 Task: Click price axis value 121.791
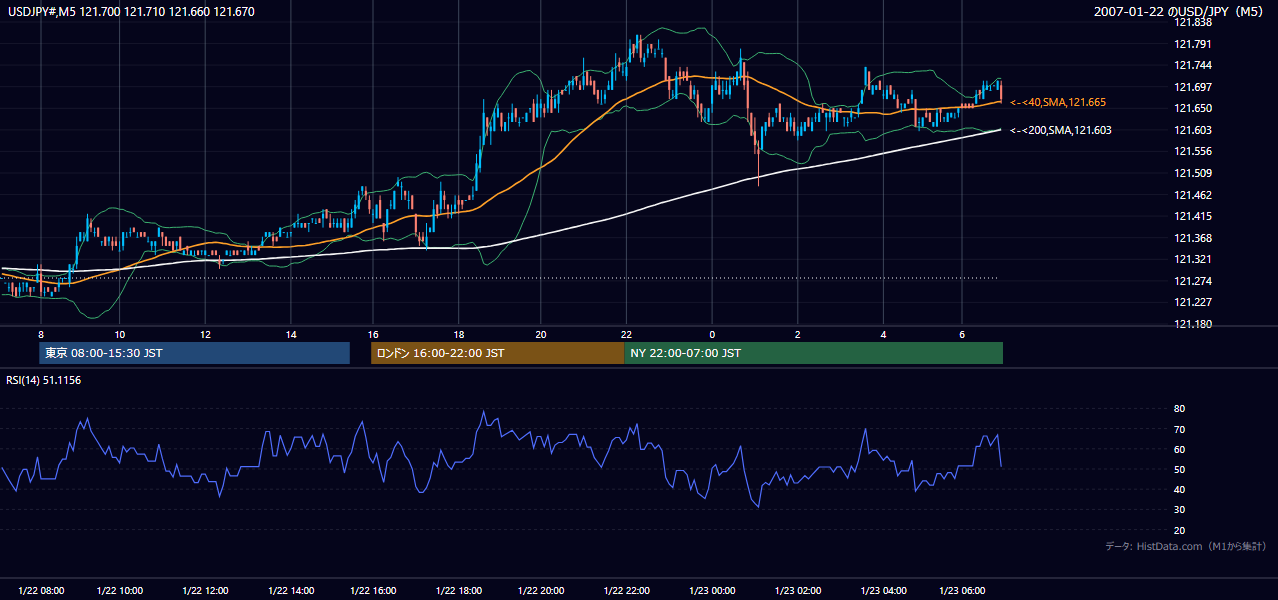(1193, 44)
